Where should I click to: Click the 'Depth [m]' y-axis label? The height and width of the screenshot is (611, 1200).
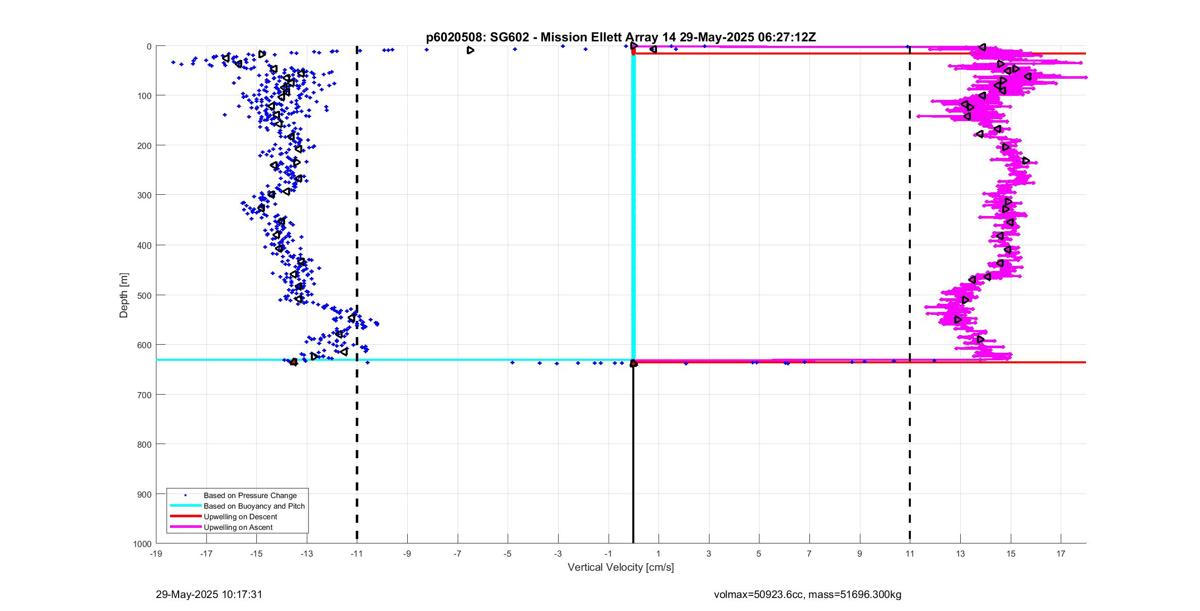click(x=124, y=295)
